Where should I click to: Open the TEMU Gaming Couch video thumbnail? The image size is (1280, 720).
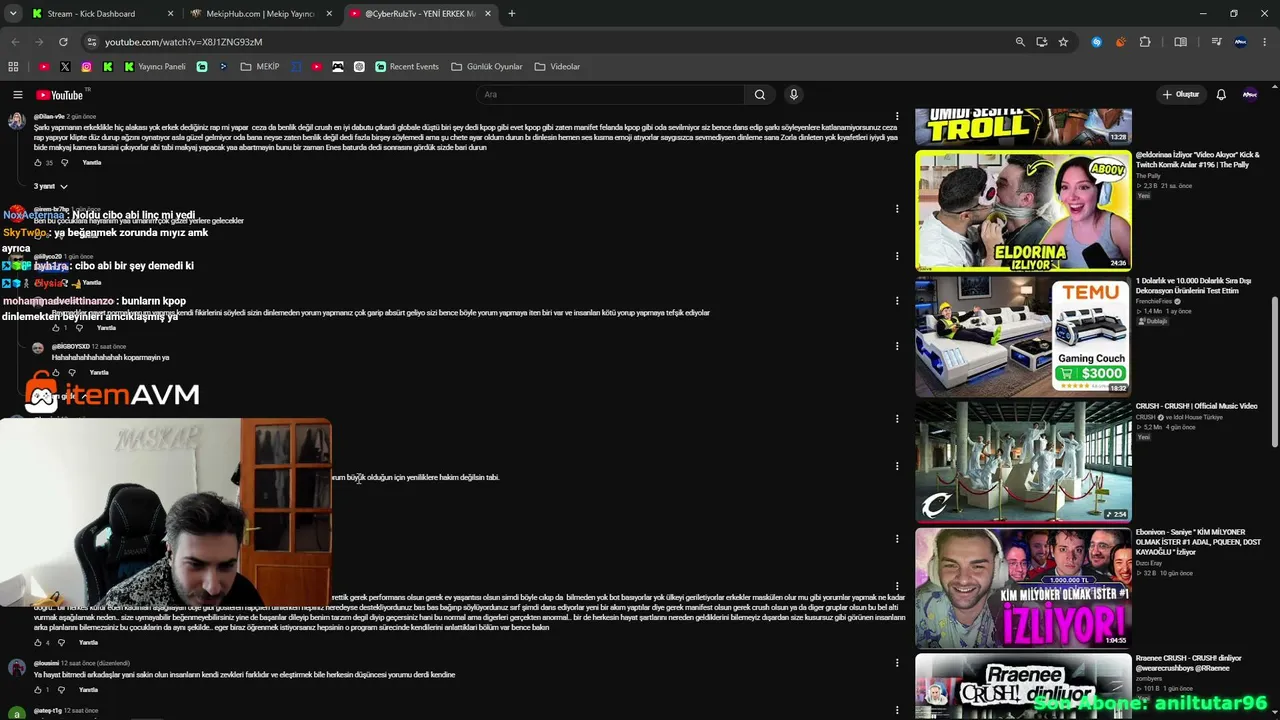click(x=1023, y=336)
